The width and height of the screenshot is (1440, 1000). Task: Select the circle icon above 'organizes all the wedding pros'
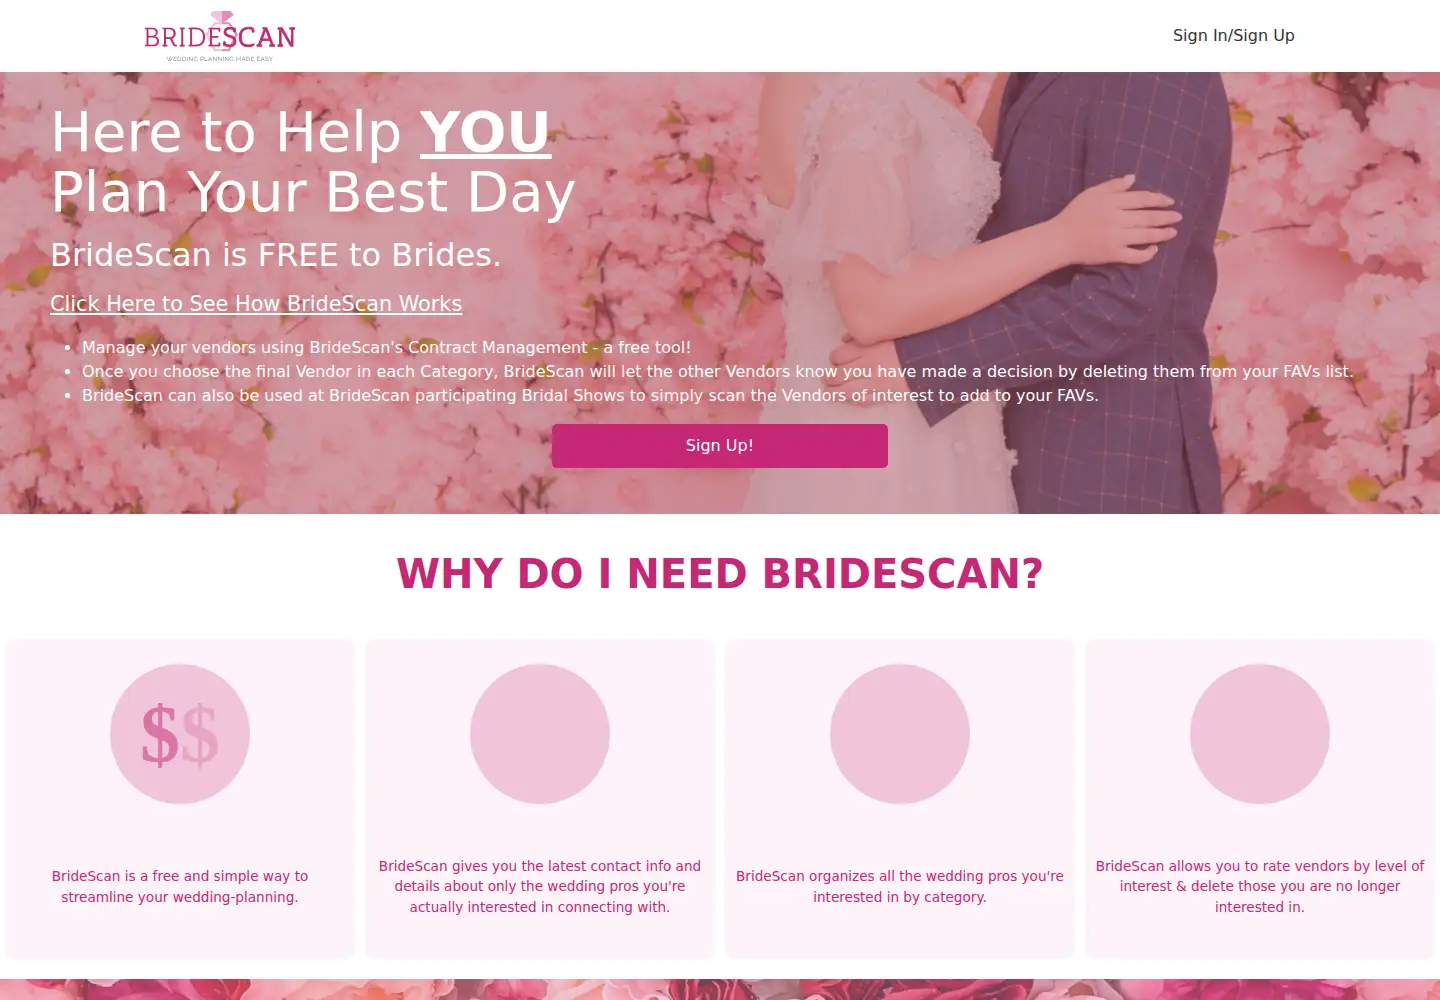900,734
